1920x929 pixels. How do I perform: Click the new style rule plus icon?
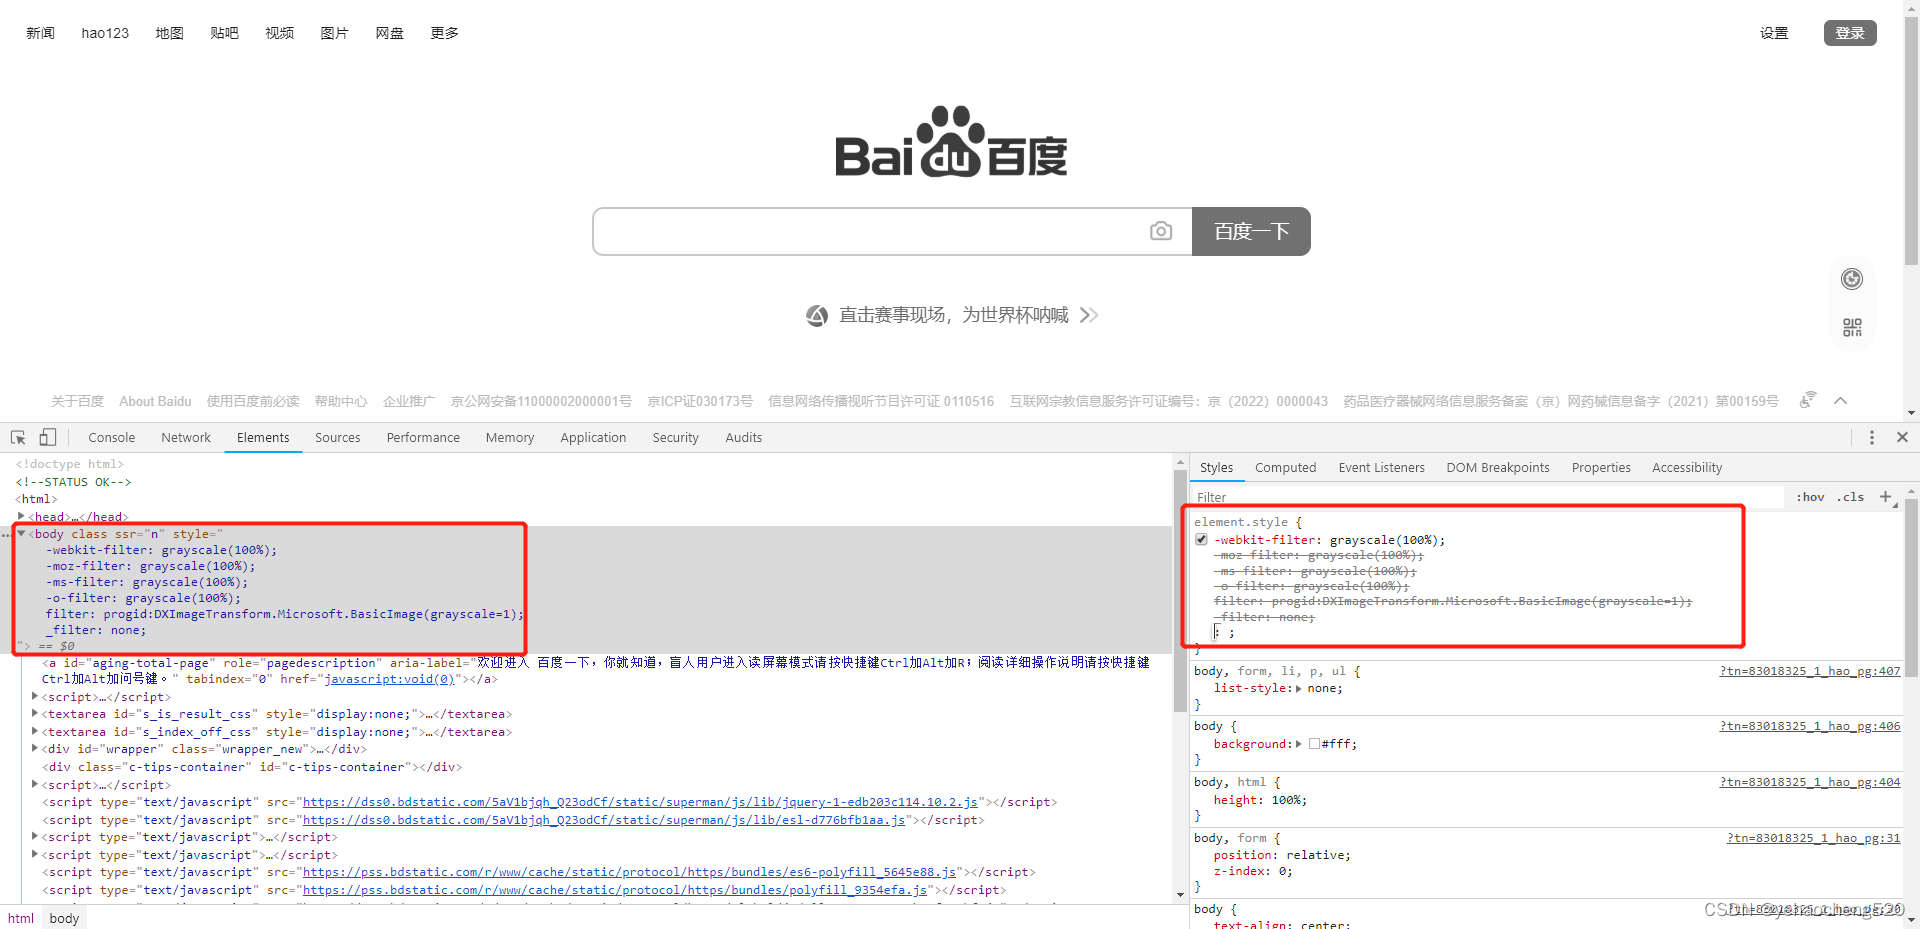pyautogui.click(x=1888, y=497)
